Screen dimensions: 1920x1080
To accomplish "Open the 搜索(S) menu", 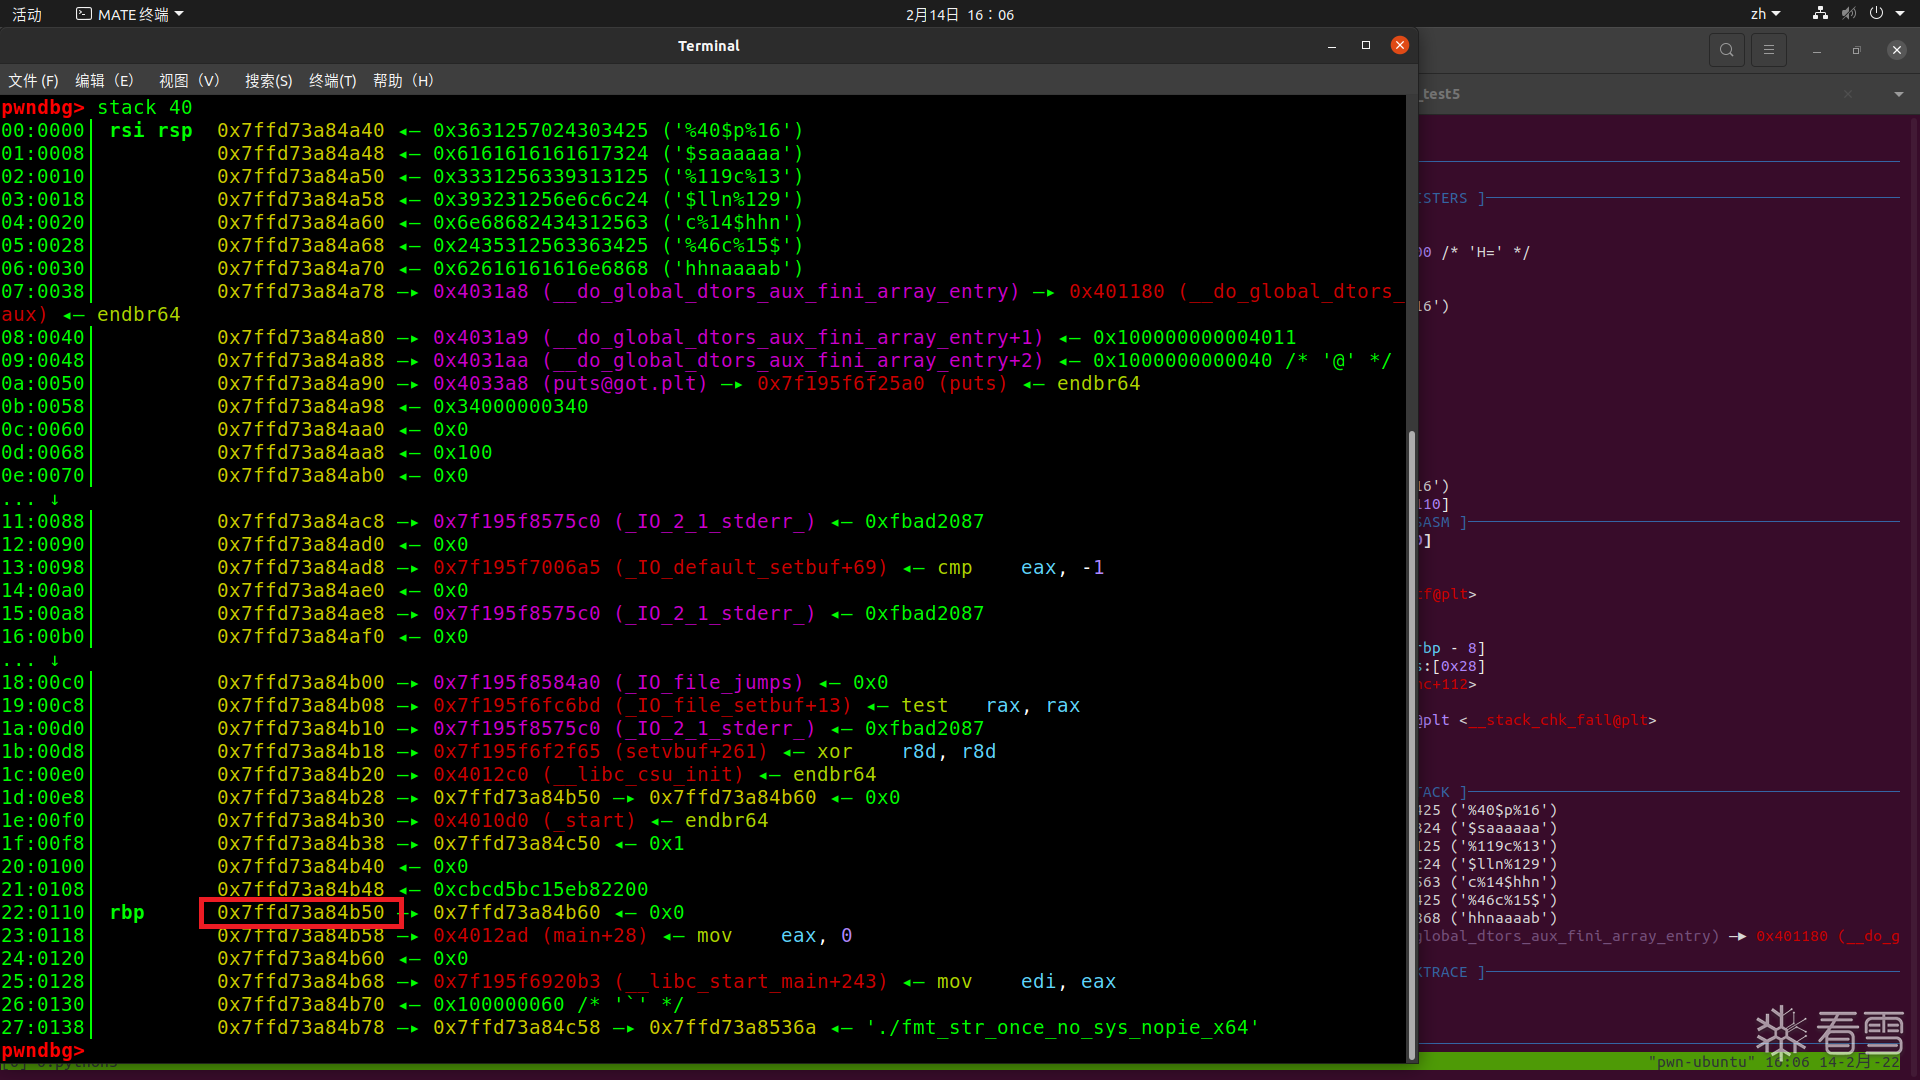I will [x=268, y=81].
